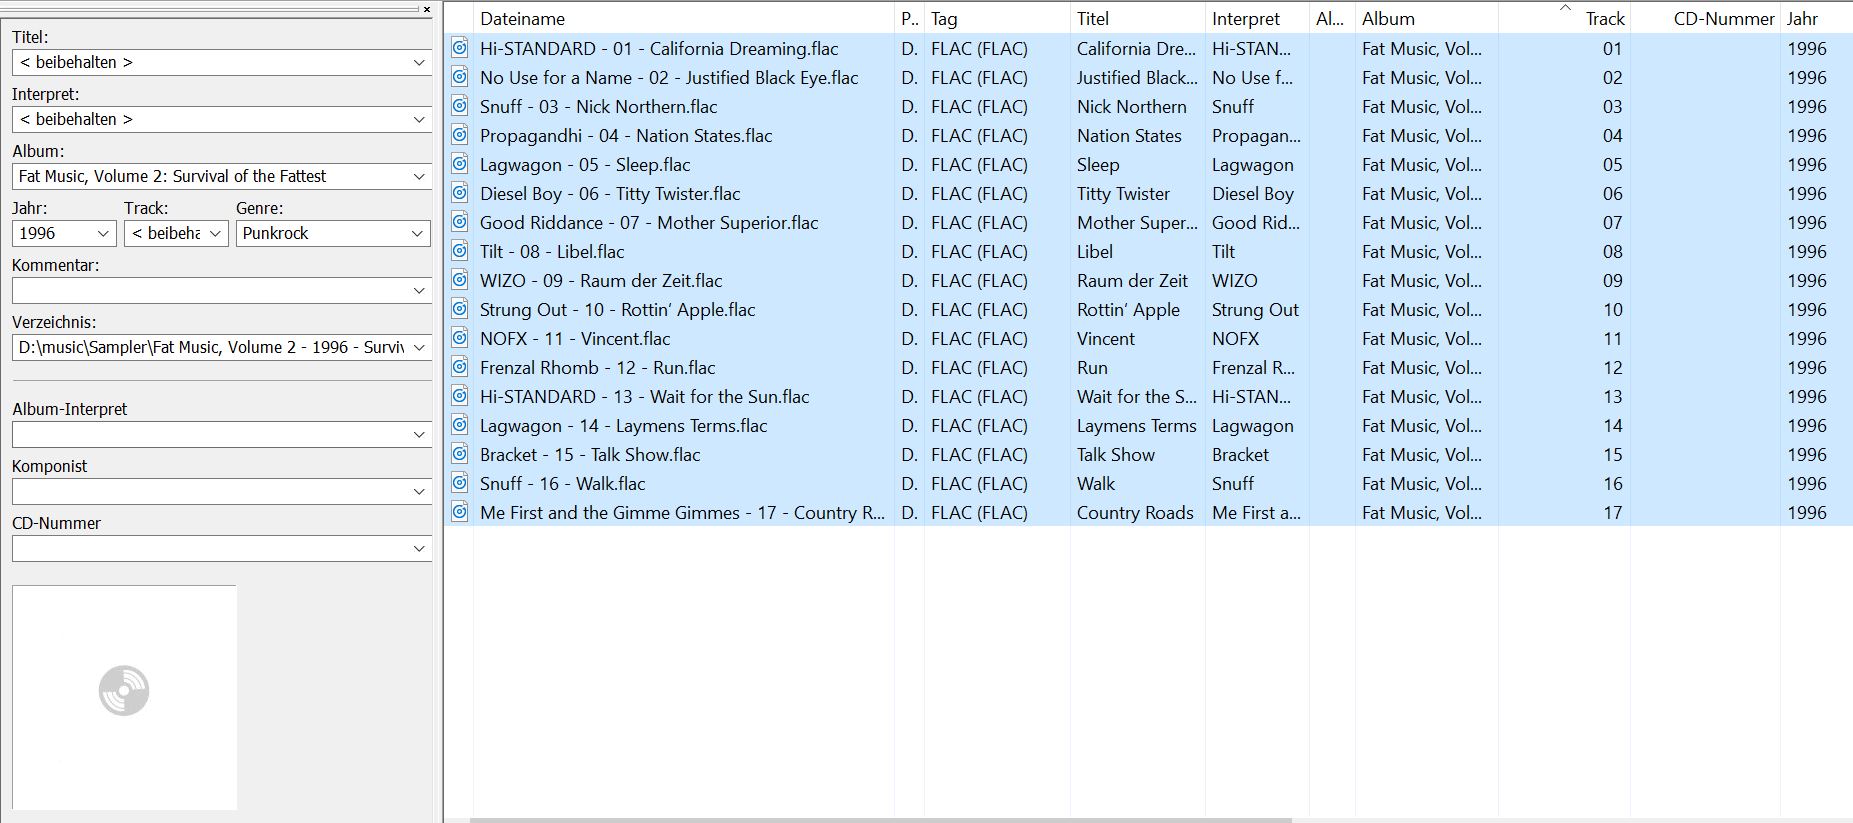The height and width of the screenshot is (823, 1853).
Task: Click the file icon for Laymens Terms.flac
Action: pyautogui.click(x=459, y=424)
